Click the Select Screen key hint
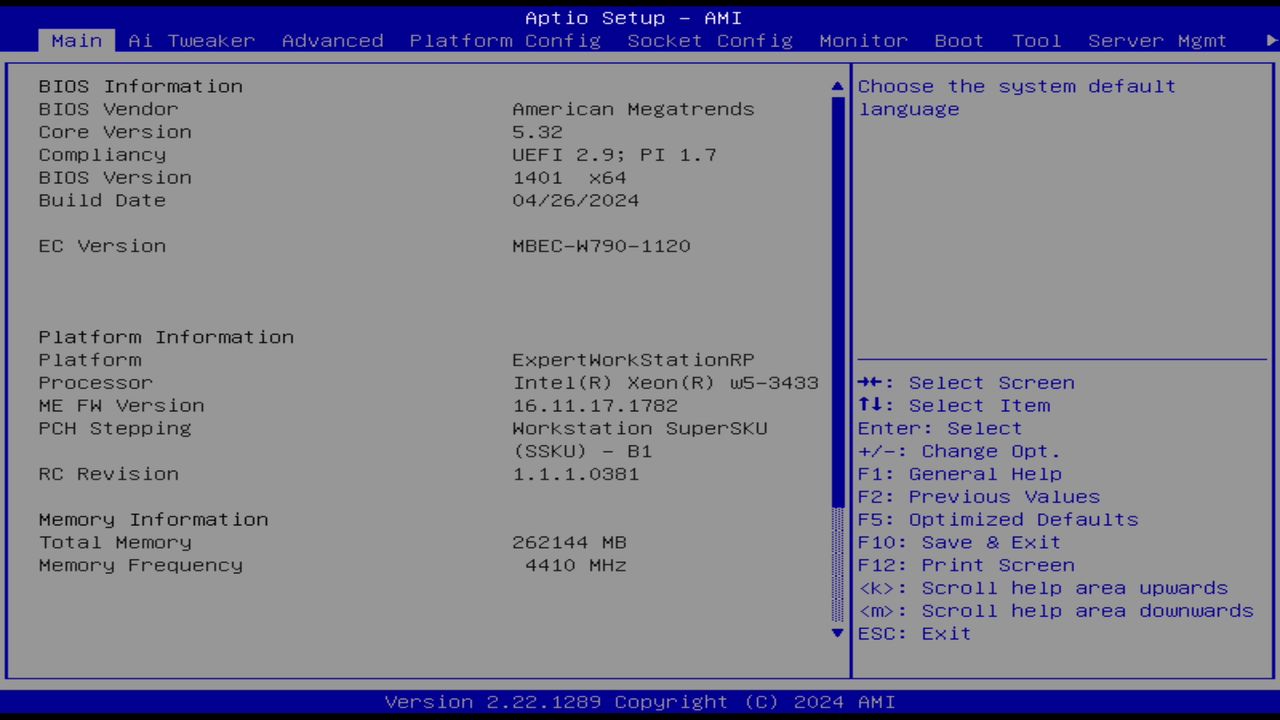 tap(966, 383)
